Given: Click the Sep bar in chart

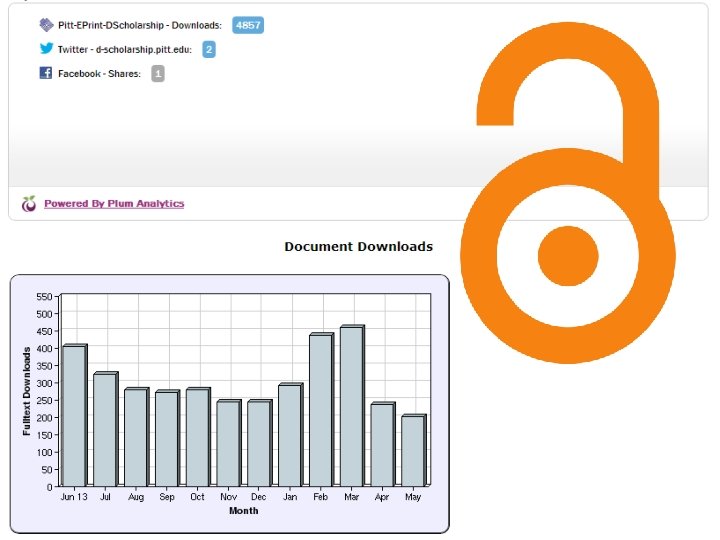Looking at the screenshot, I should click(x=167, y=438).
